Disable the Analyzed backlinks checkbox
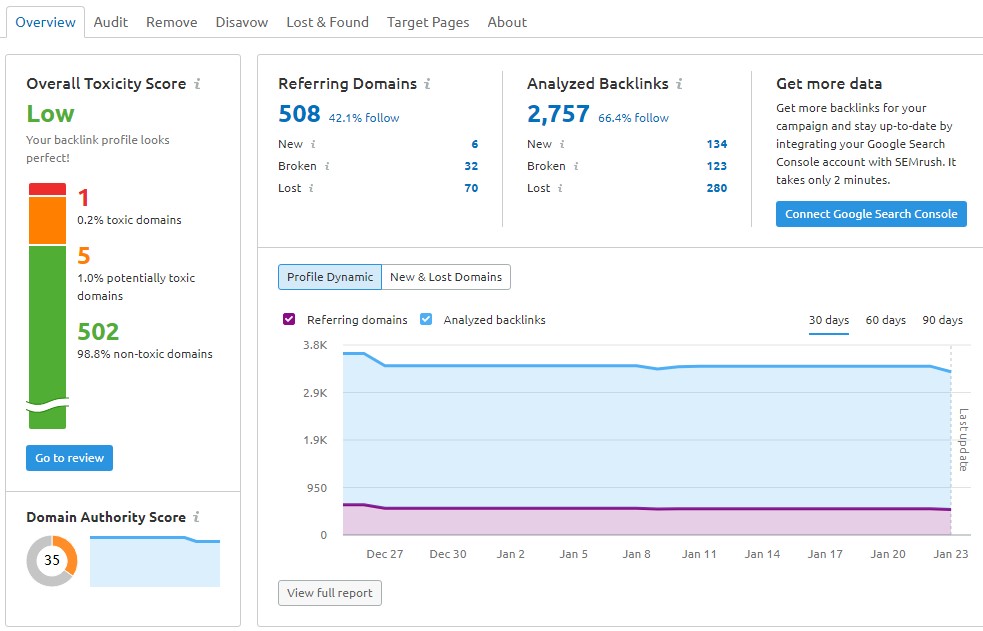Image resolution: width=983 pixels, height=631 pixels. tap(425, 319)
